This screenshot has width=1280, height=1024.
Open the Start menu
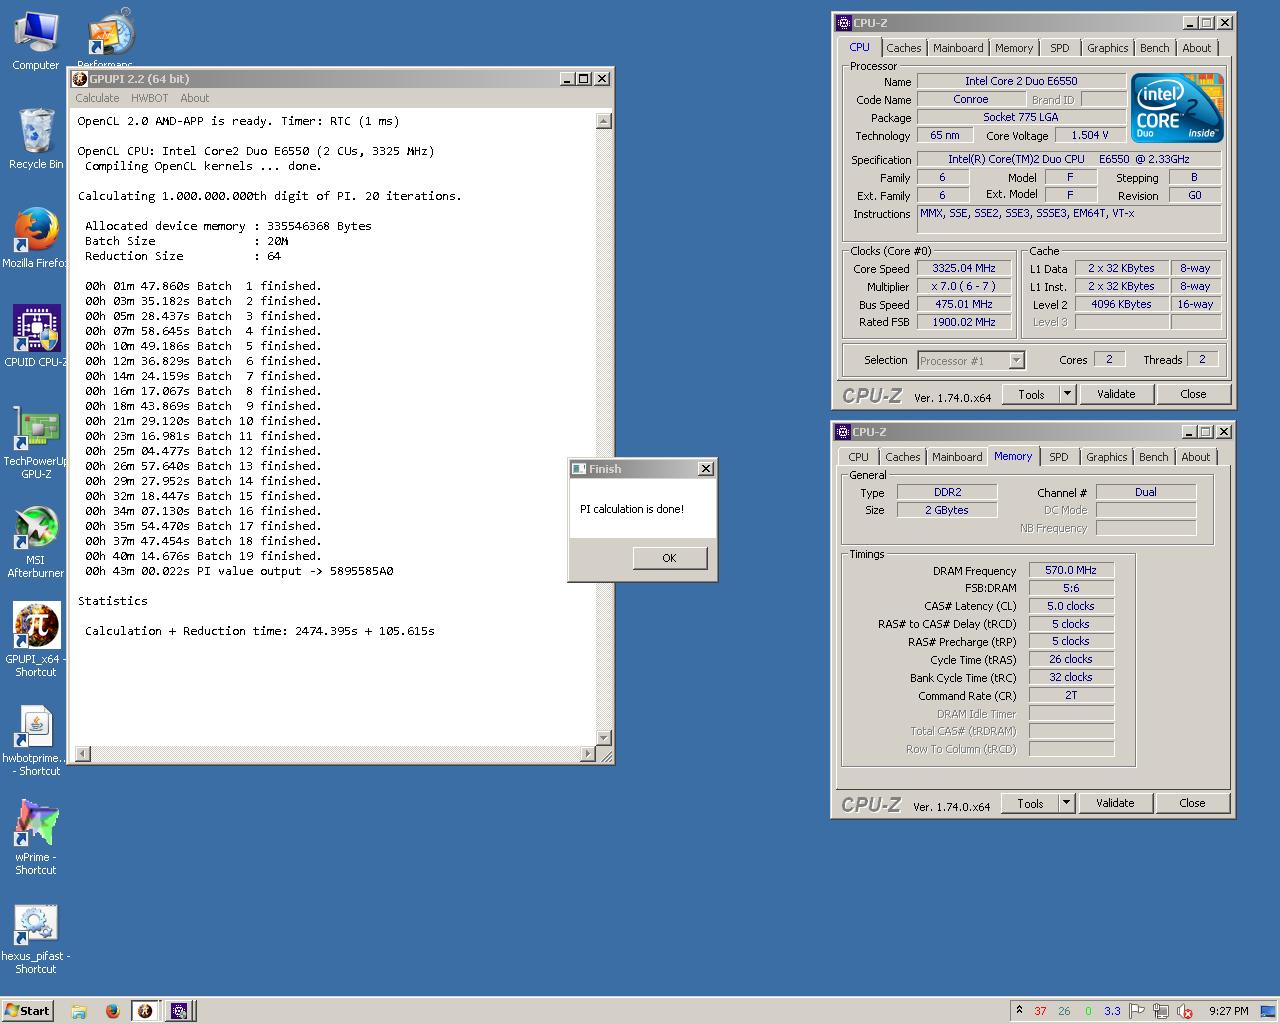pyautogui.click(x=27, y=1011)
